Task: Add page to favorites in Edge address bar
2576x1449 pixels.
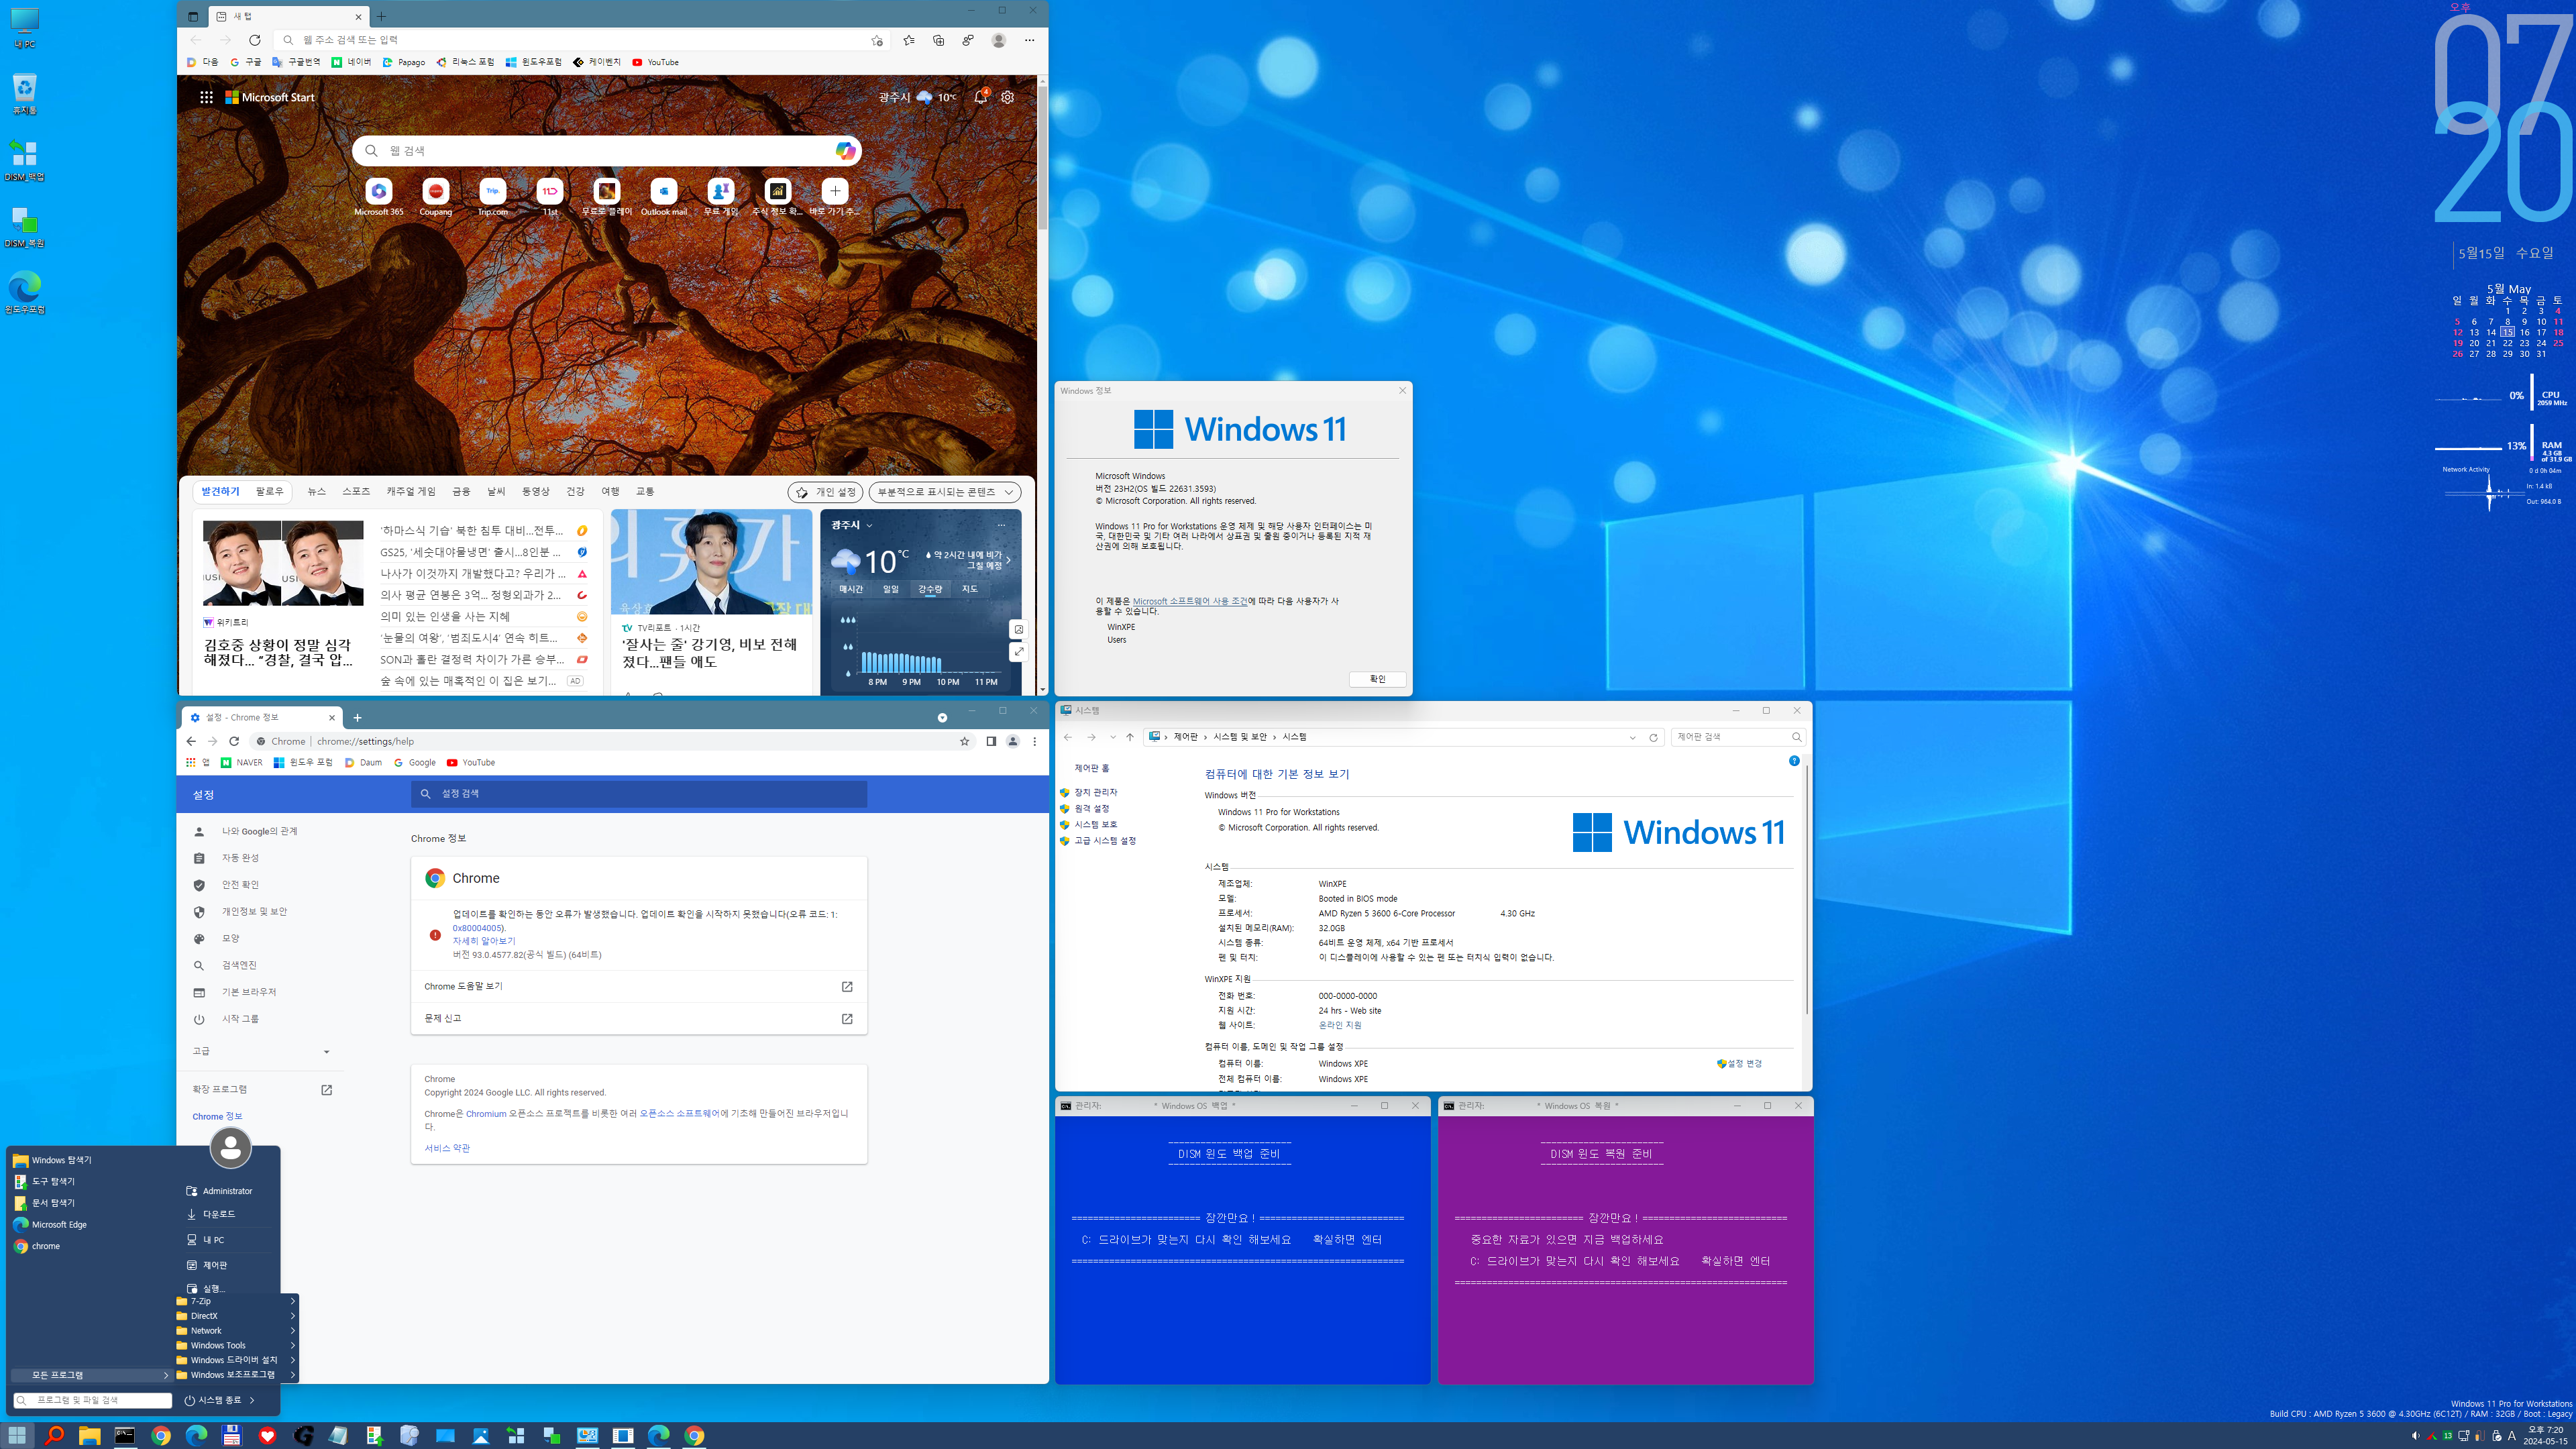Action: (x=877, y=40)
